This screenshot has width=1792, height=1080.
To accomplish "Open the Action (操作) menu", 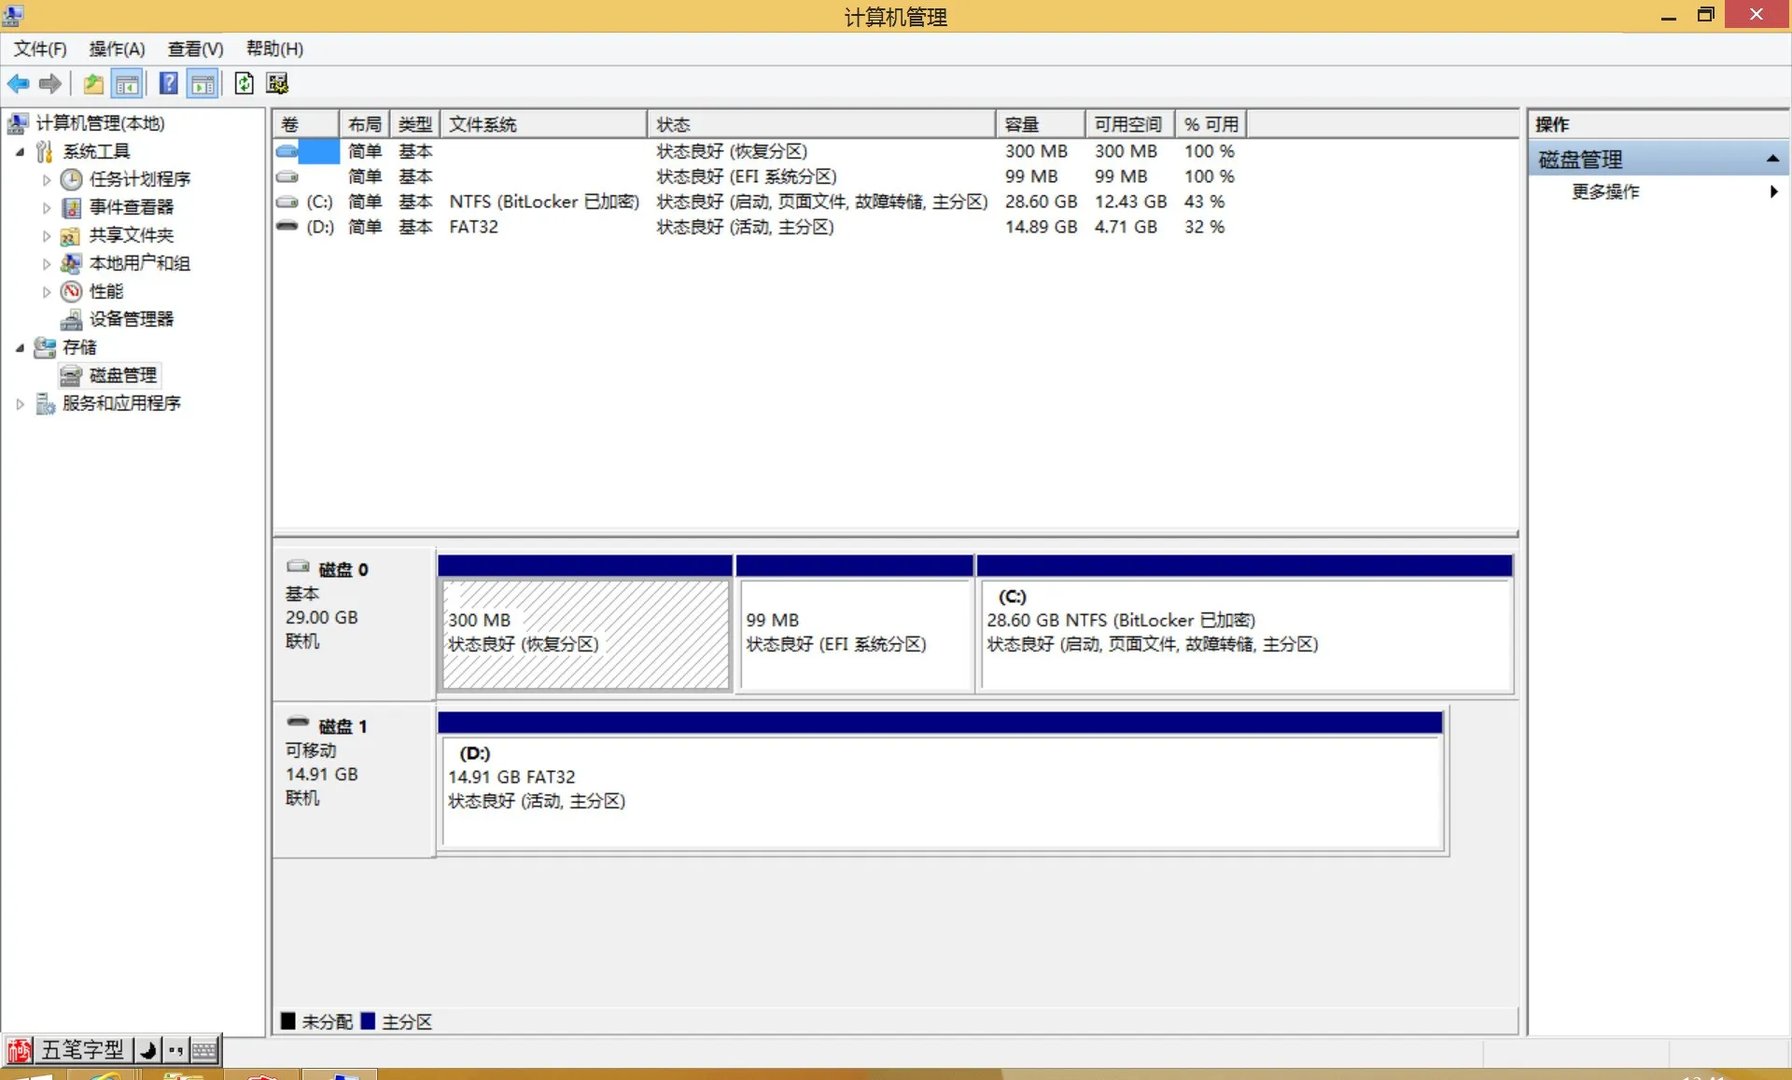I will point(117,49).
